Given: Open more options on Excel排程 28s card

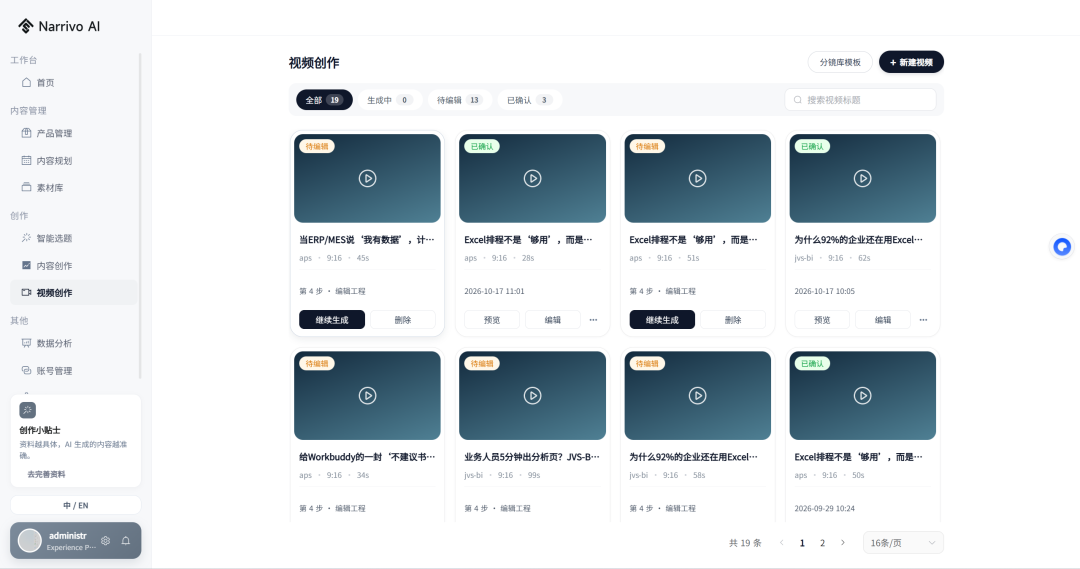Looking at the screenshot, I should 593,320.
